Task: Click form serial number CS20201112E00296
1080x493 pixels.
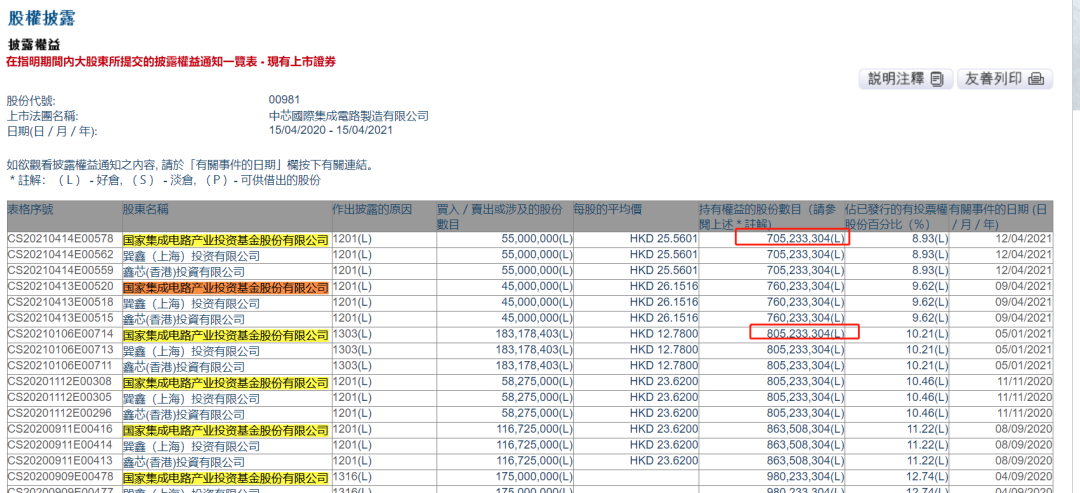Action: coord(59,414)
